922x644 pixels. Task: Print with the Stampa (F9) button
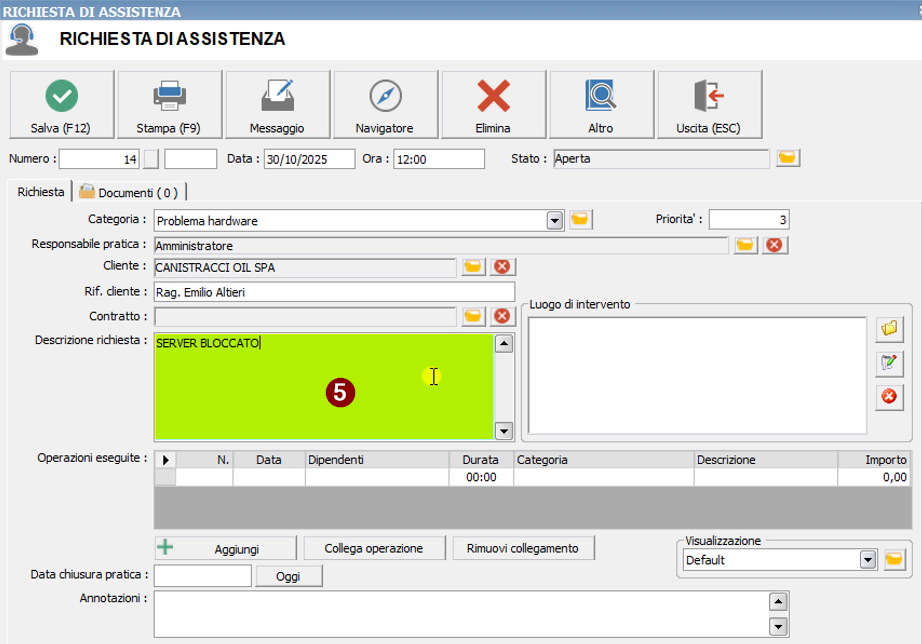169,104
